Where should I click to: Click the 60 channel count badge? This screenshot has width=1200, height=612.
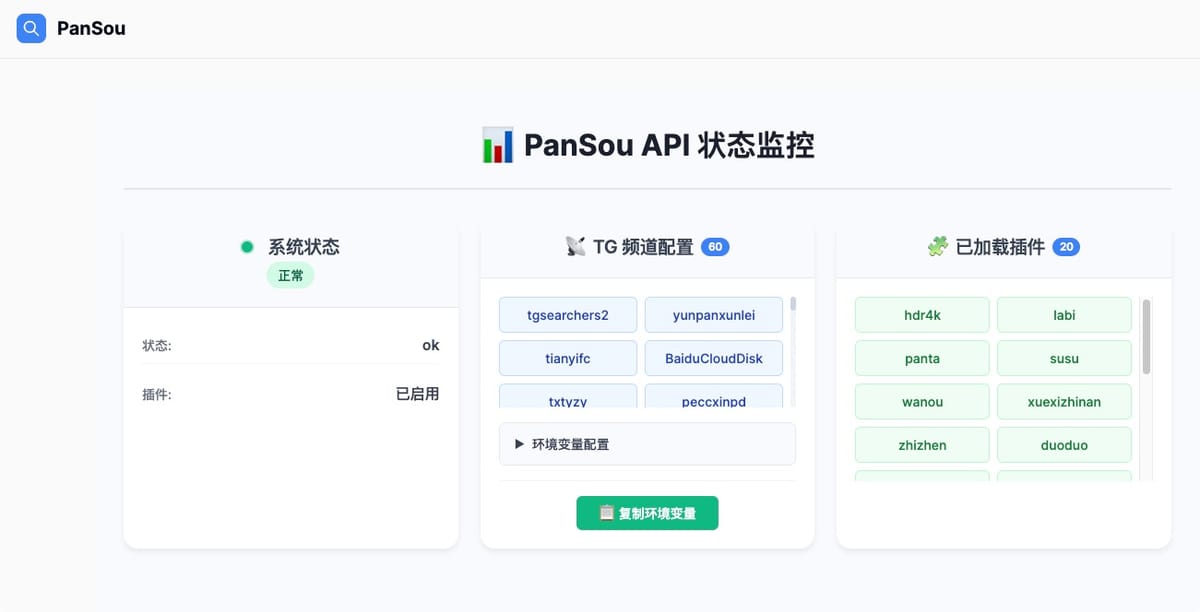(x=715, y=247)
